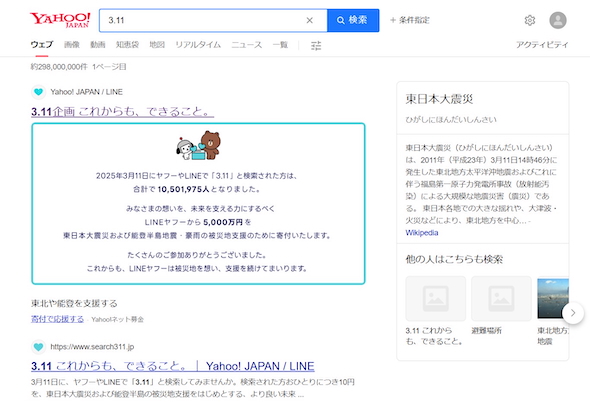The width and height of the screenshot is (590, 406).
Task: Switch to the 知恵袋 tab
Action: point(127,45)
